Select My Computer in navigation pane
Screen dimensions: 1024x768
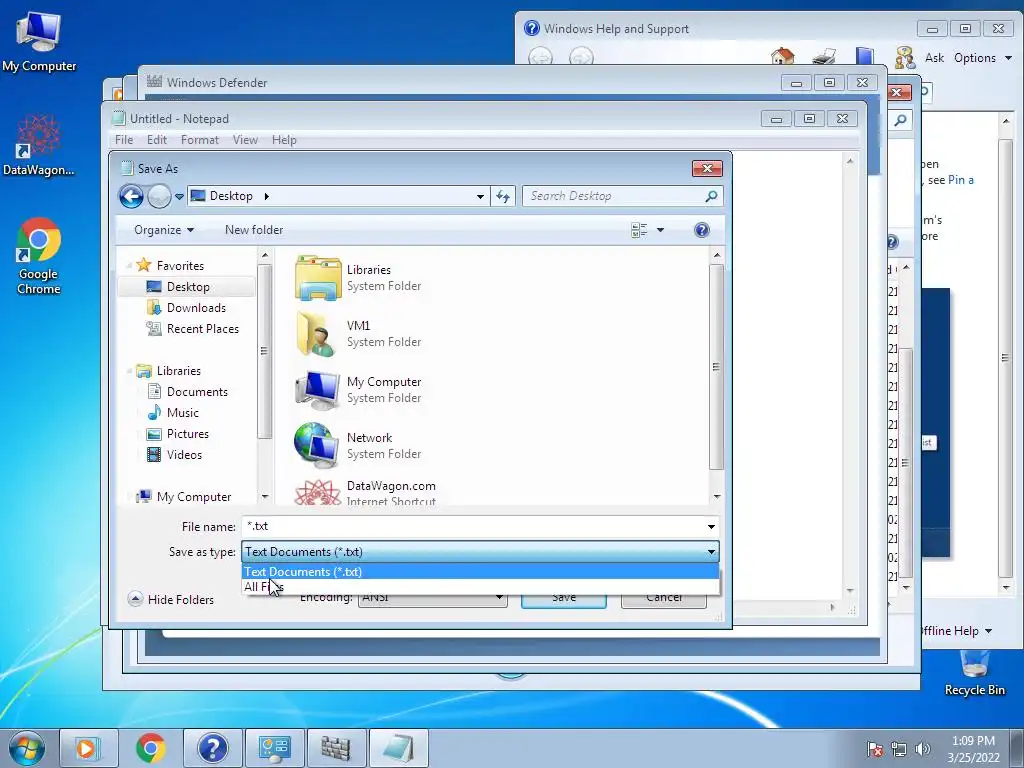tap(193, 497)
